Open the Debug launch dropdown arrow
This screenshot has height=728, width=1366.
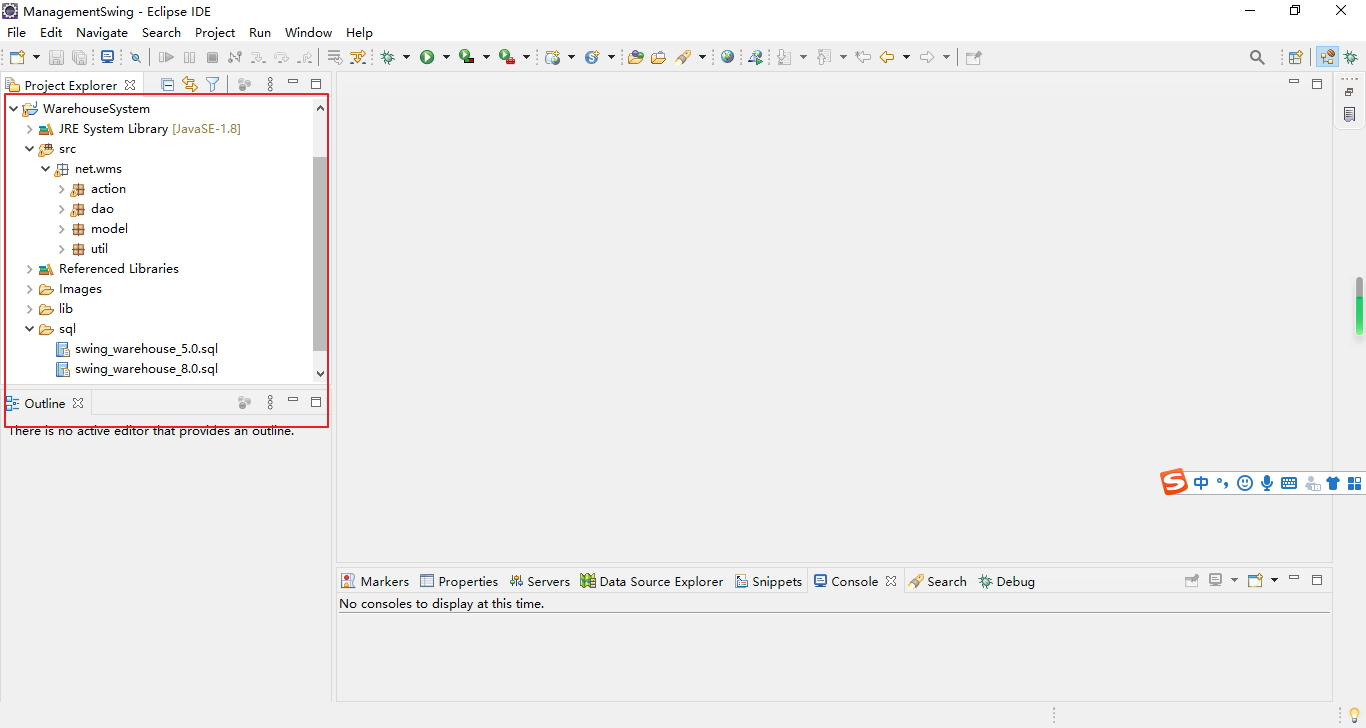coord(406,58)
